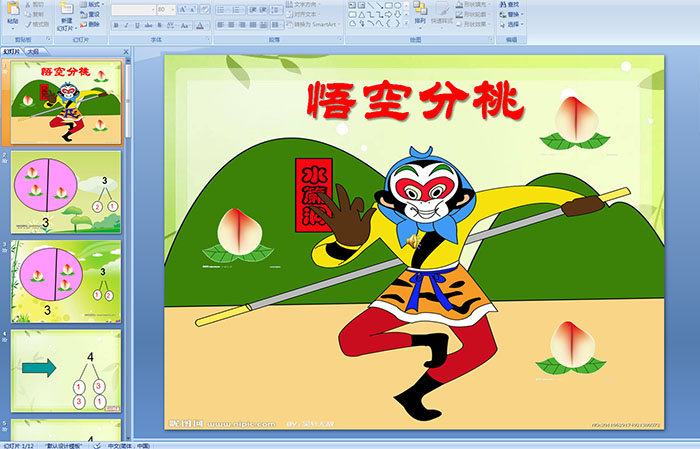Click the spell check icon in status bar

(x=97, y=445)
